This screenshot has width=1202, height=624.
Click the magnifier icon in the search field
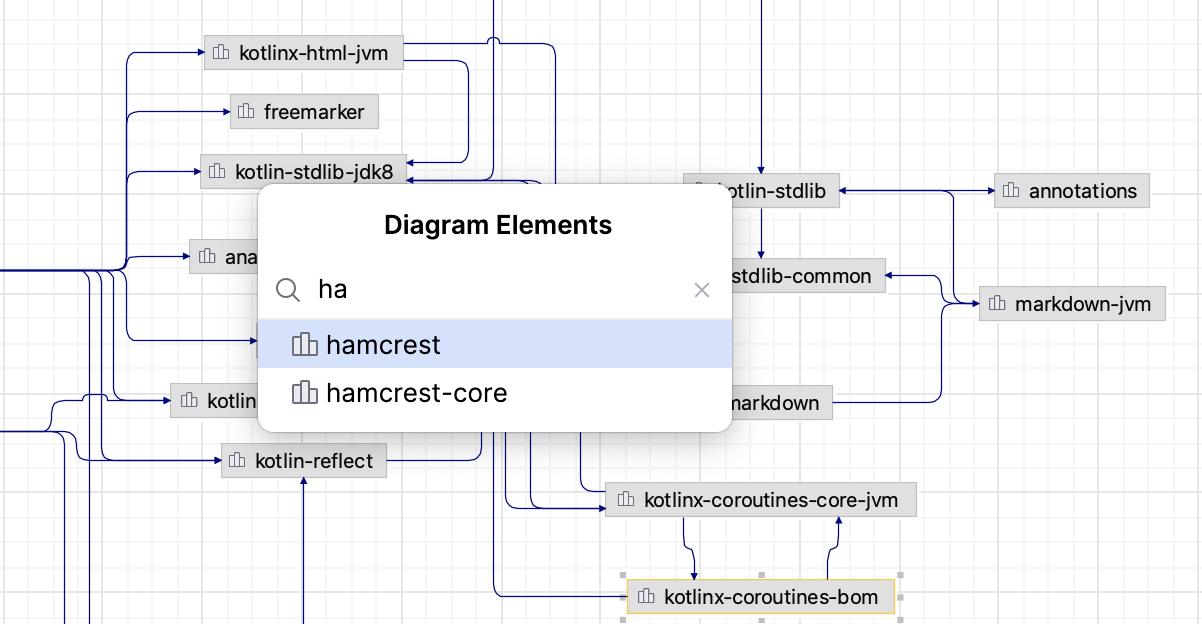click(x=288, y=290)
